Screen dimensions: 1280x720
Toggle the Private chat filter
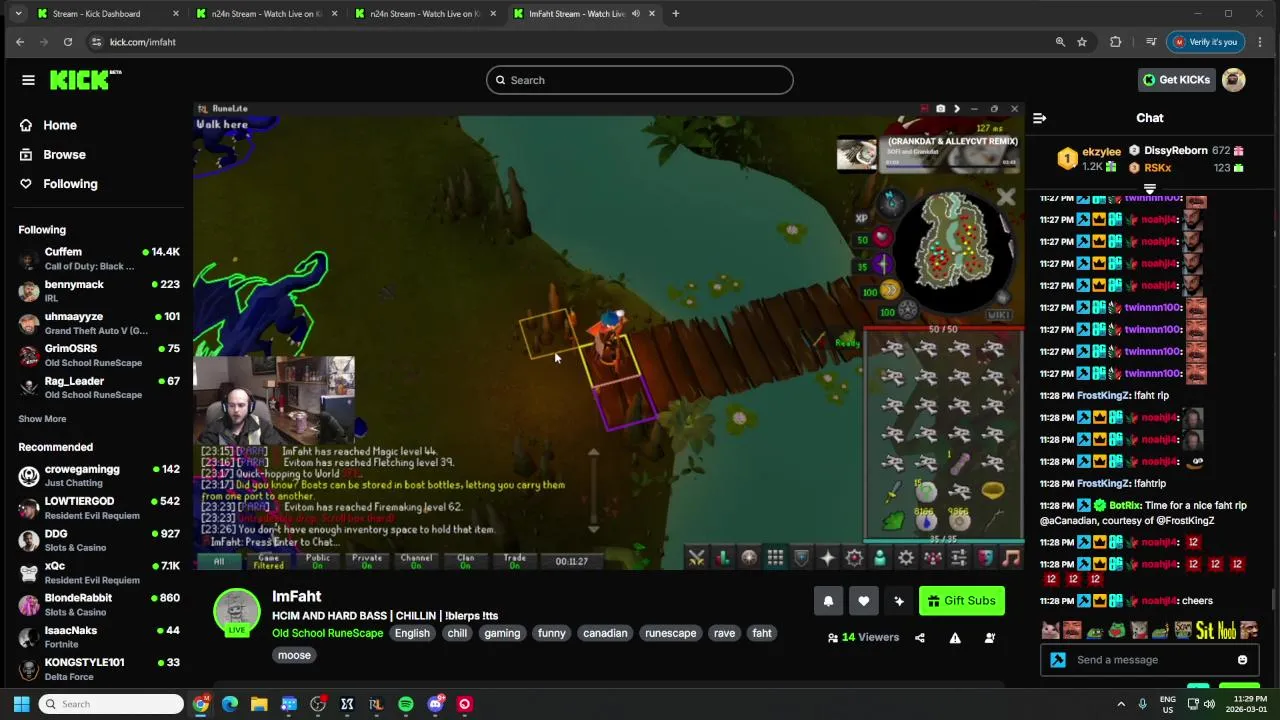tap(367, 561)
